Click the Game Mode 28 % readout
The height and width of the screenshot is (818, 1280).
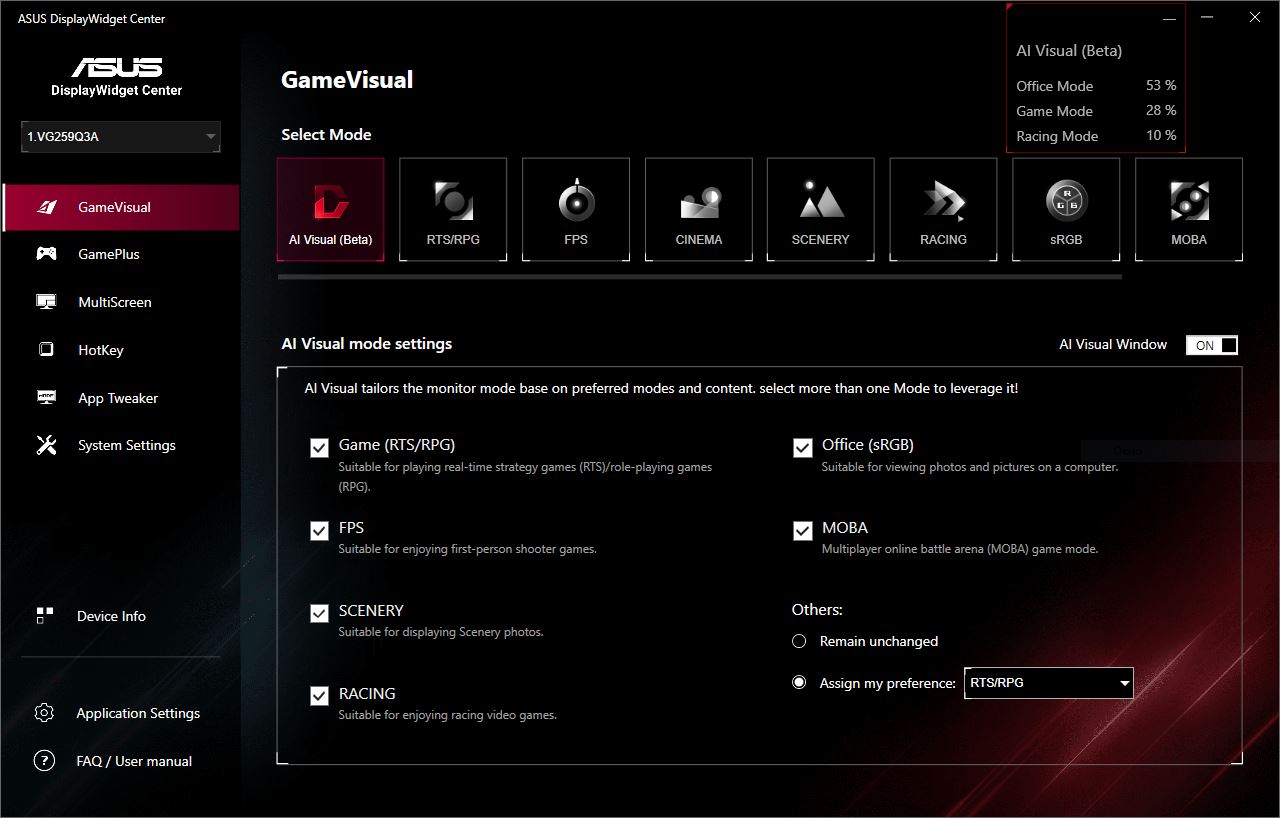tap(1096, 111)
